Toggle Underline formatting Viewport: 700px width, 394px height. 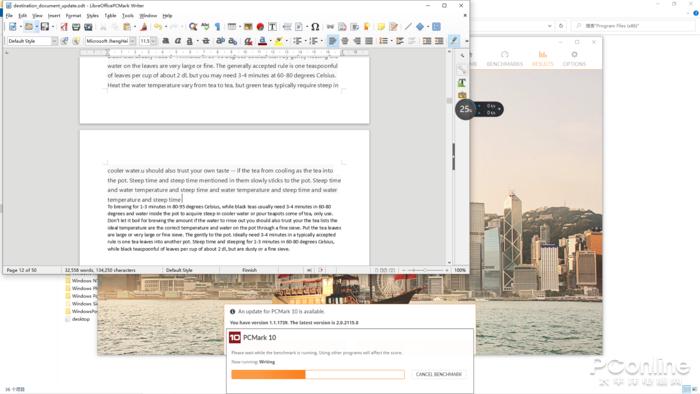point(190,41)
